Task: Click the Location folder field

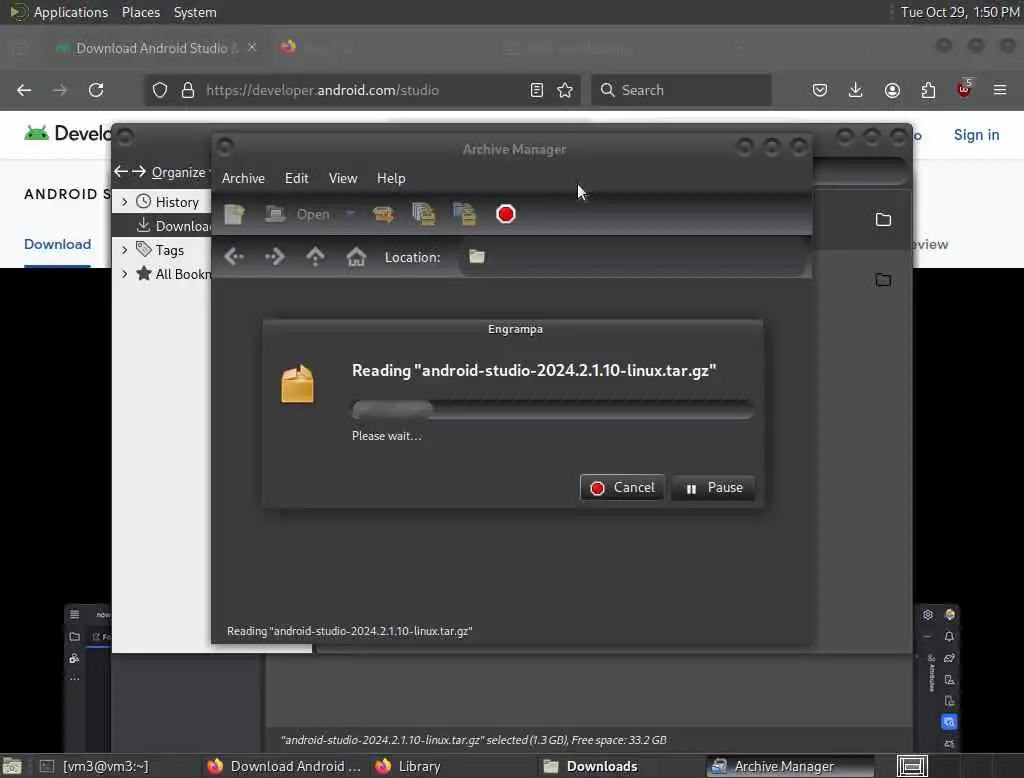Action: [x=632, y=257]
